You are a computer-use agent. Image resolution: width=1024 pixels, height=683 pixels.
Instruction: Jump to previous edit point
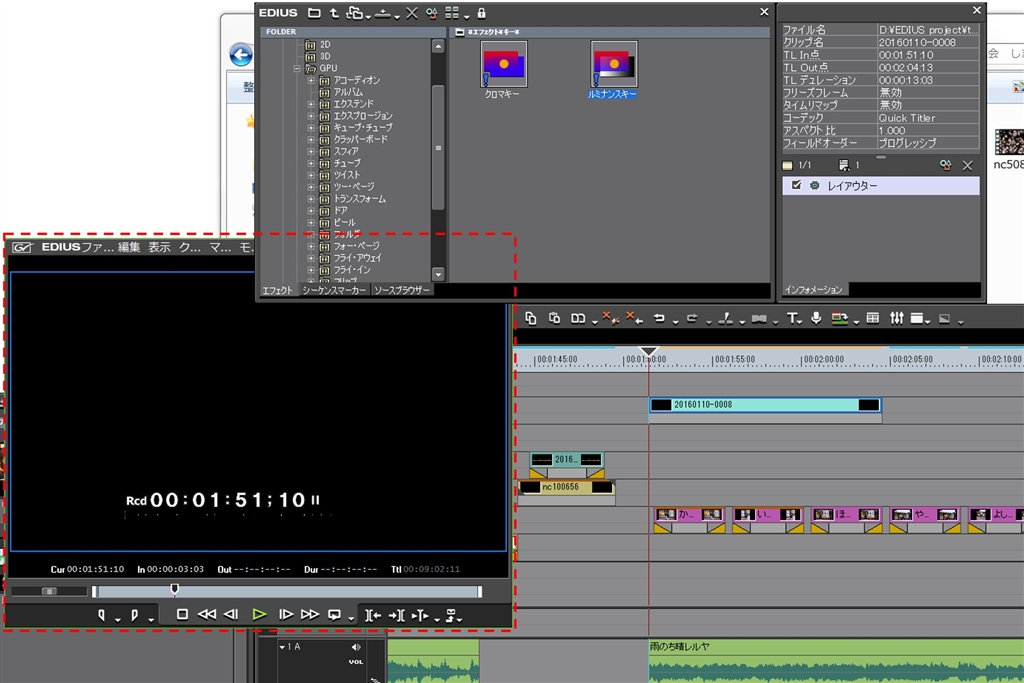click(372, 615)
